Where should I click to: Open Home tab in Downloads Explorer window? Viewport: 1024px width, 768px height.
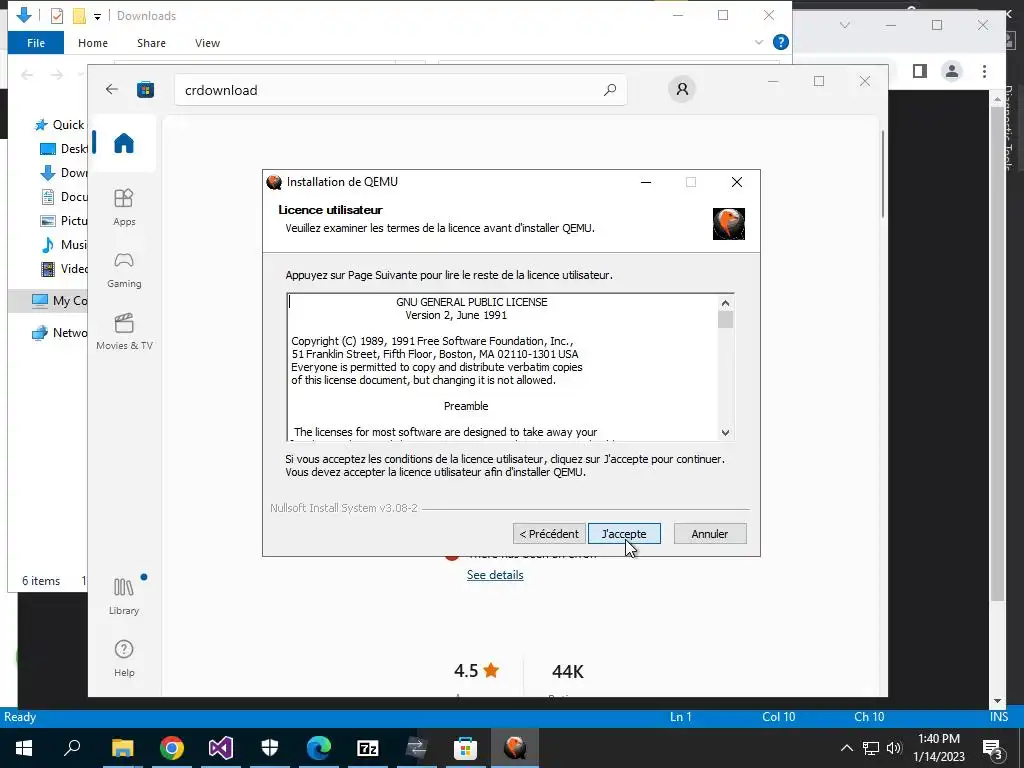coord(93,43)
